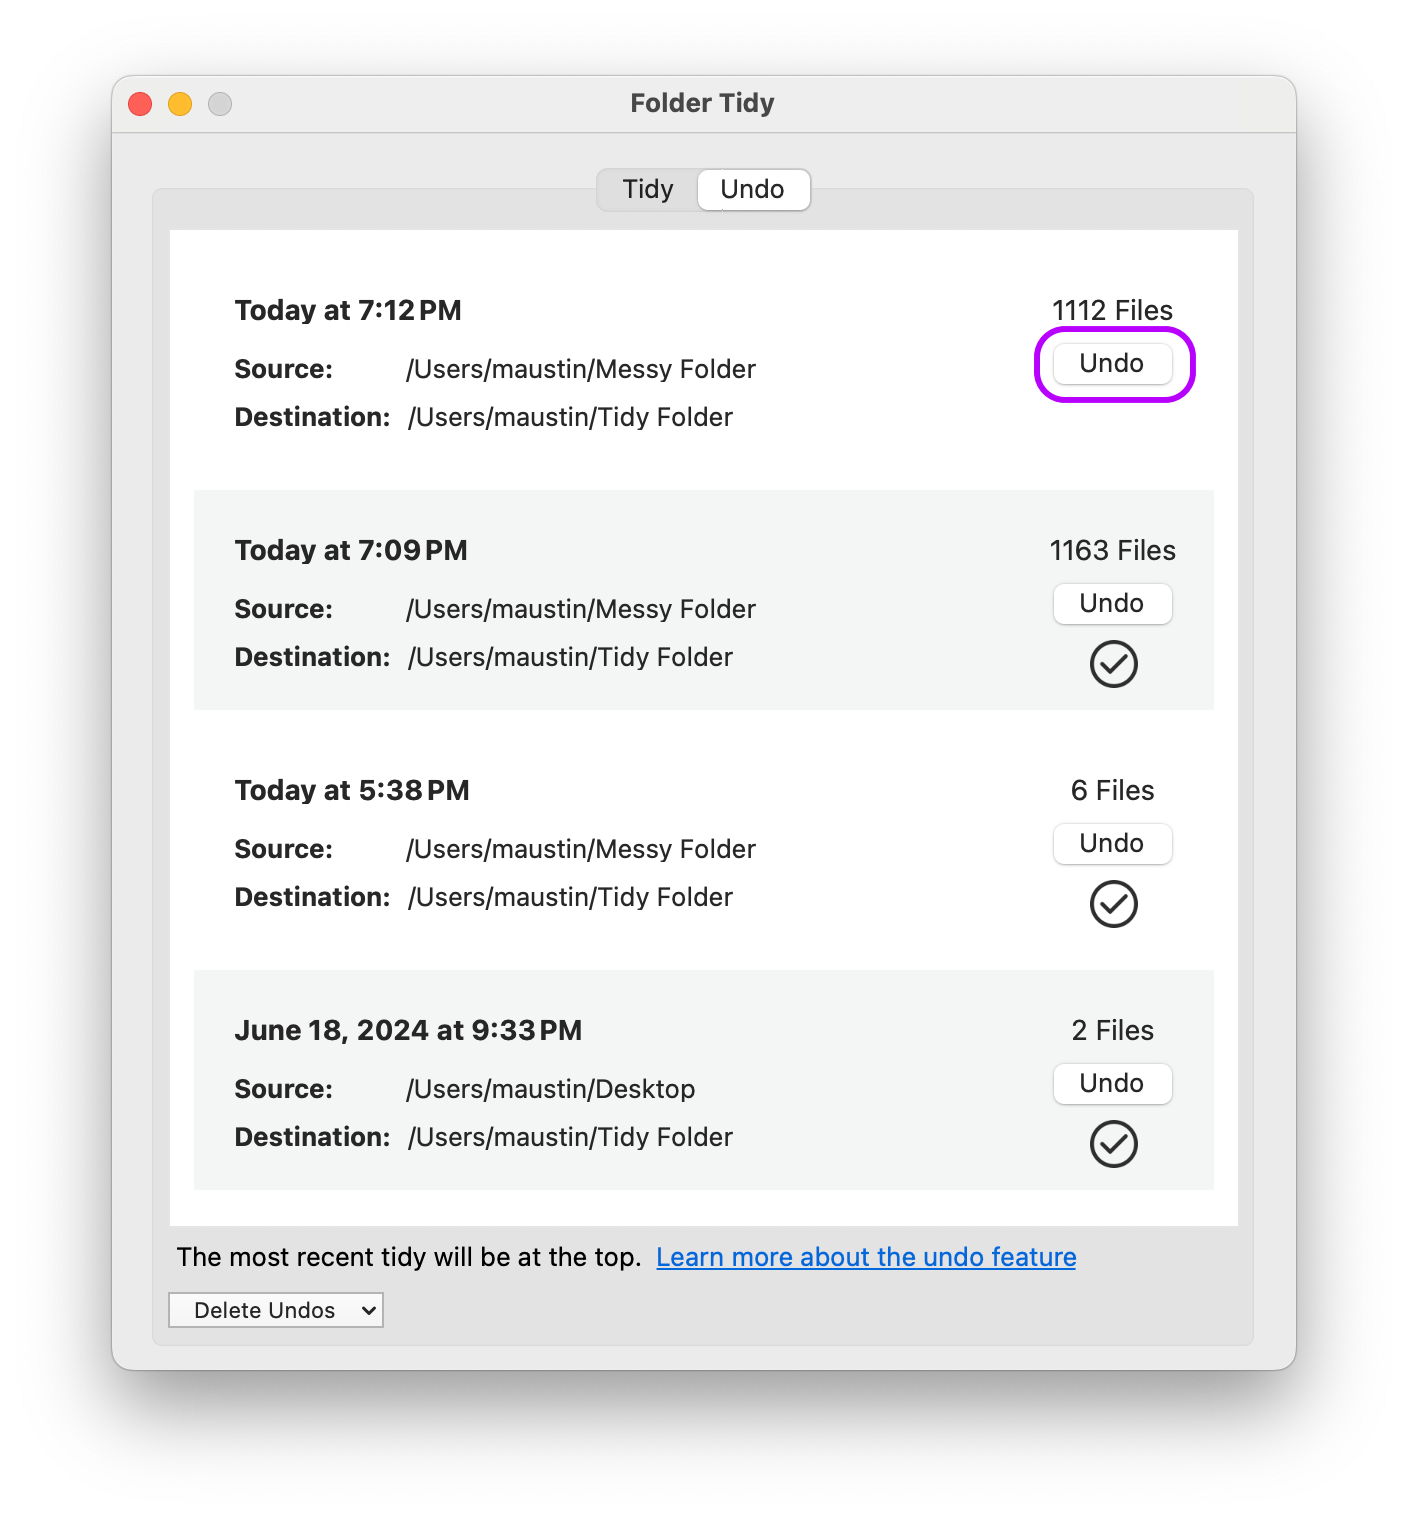
Task: Open Learn more about the undo feature link
Action: [866, 1257]
